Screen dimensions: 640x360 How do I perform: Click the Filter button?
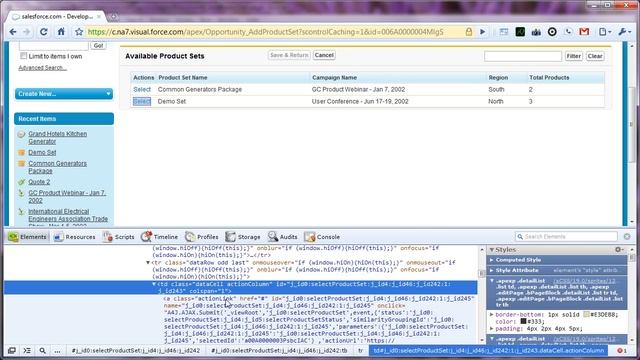pyautogui.click(x=573, y=56)
